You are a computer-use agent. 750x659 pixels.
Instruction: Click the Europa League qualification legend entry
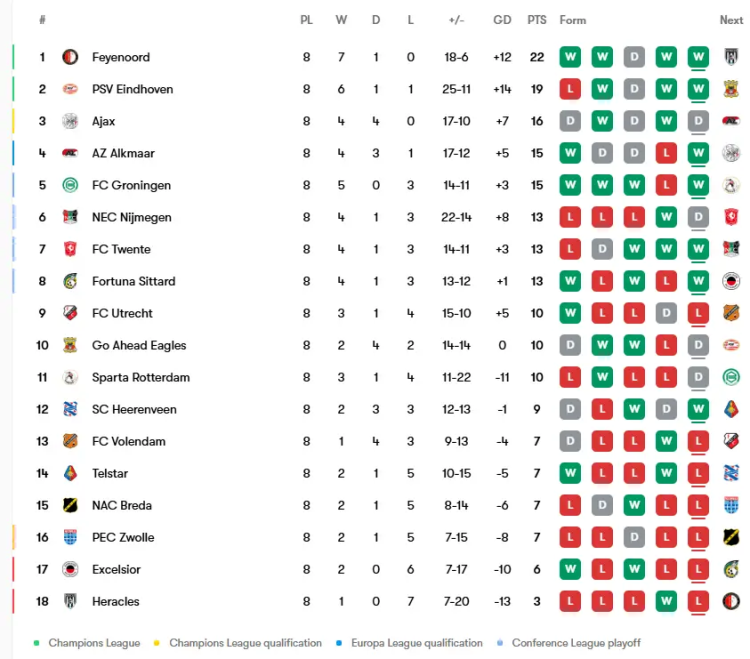coord(416,643)
